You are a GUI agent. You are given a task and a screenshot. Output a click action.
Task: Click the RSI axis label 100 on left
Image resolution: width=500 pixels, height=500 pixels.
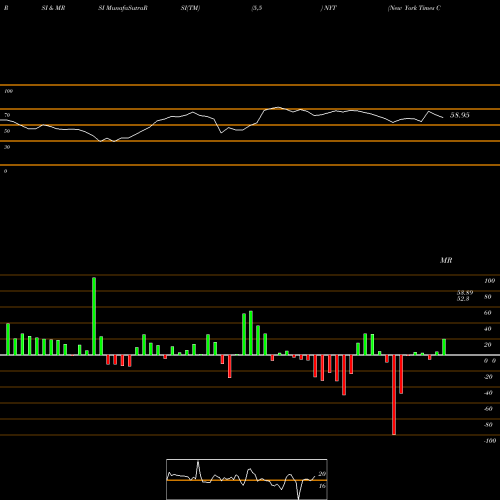click(8, 91)
